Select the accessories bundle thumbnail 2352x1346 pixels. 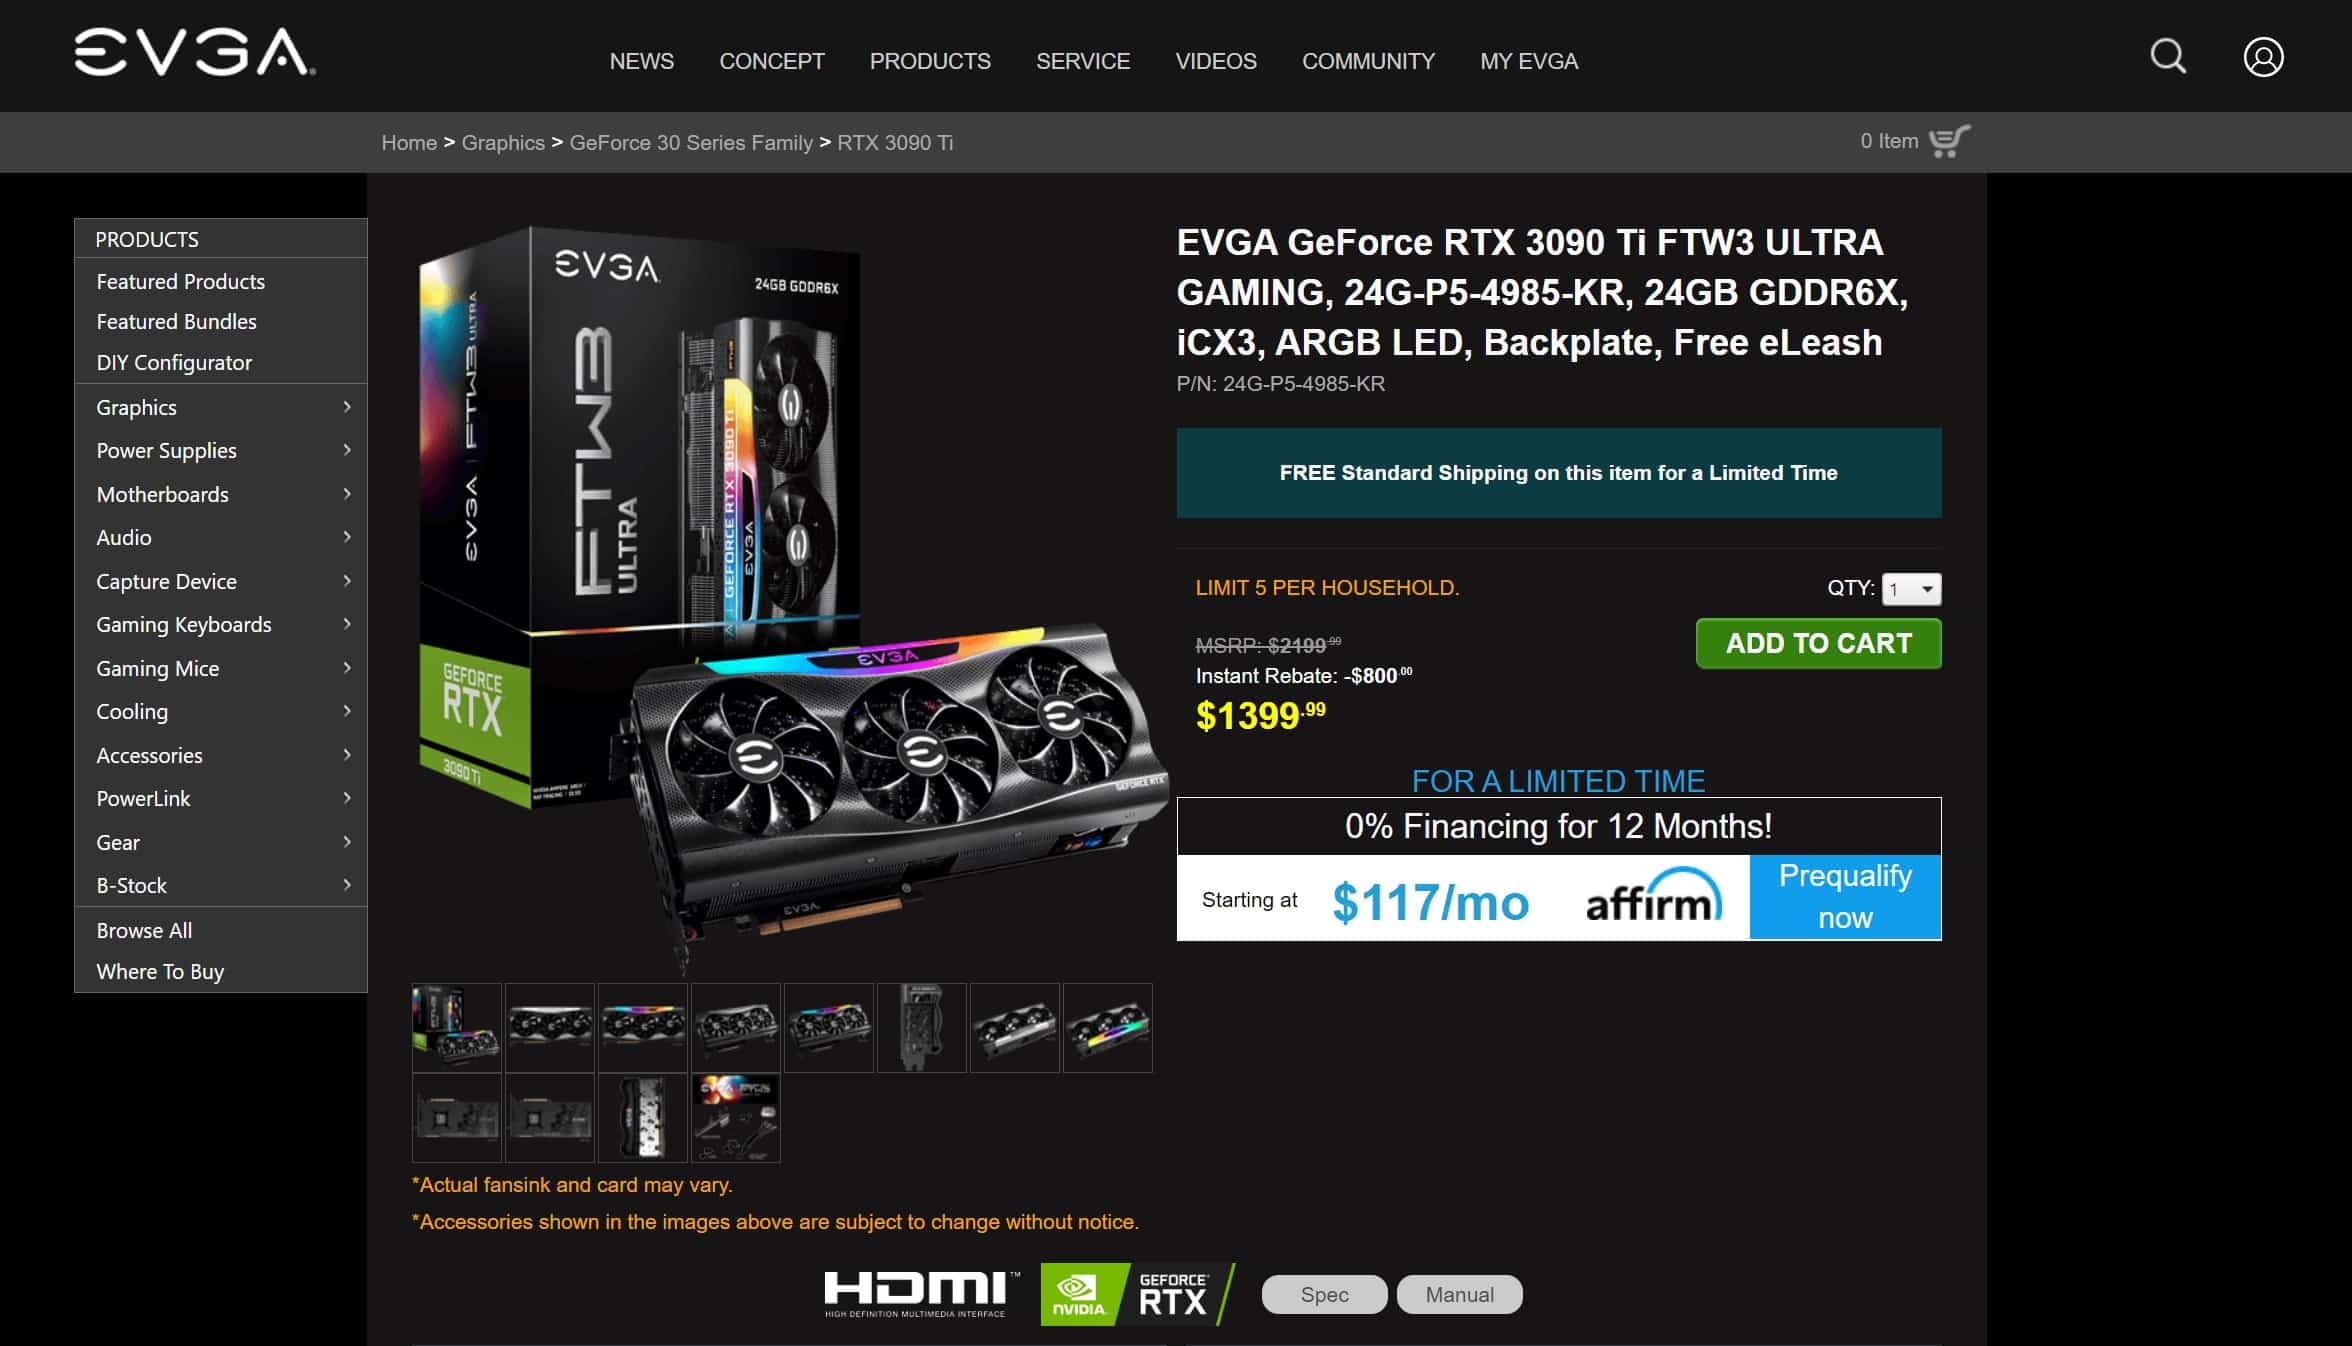point(735,1118)
